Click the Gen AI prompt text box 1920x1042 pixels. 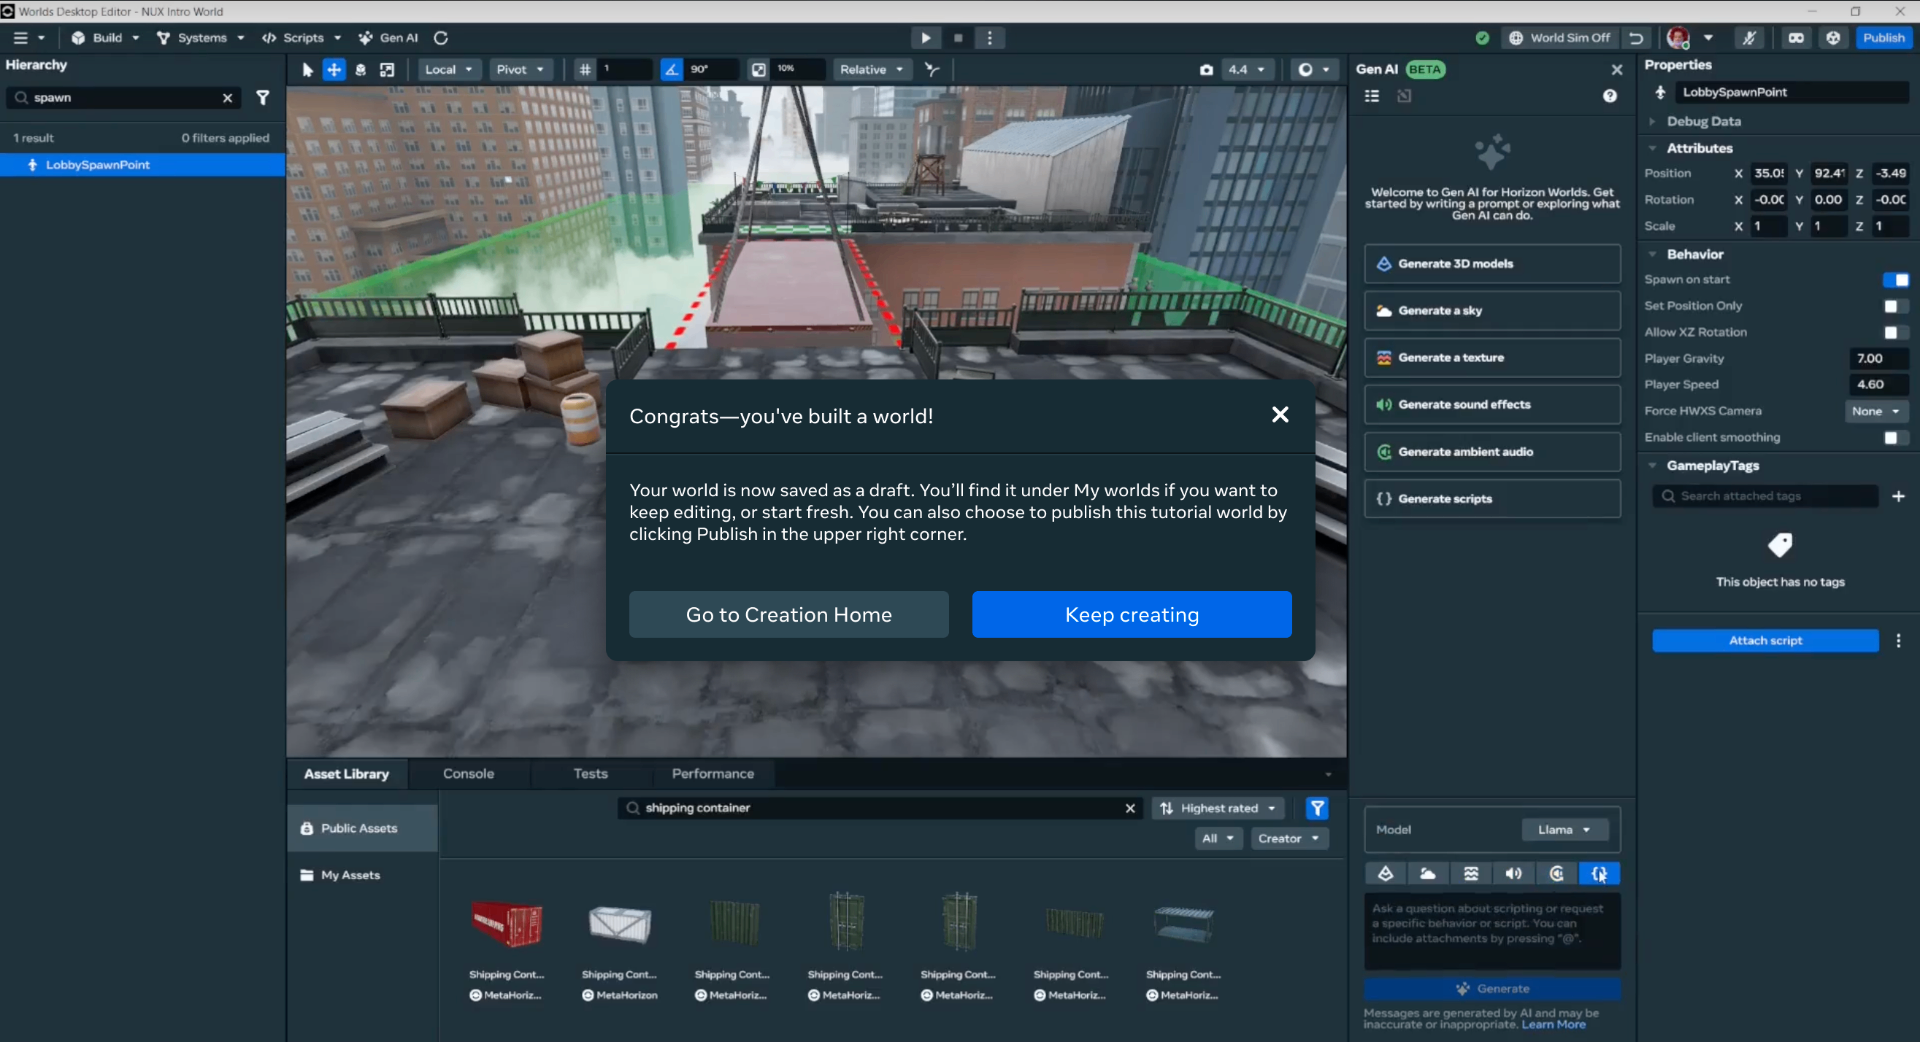pyautogui.click(x=1492, y=932)
